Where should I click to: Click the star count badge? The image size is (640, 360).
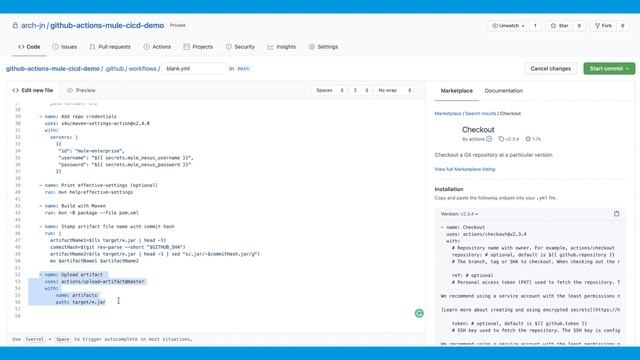(x=579, y=26)
